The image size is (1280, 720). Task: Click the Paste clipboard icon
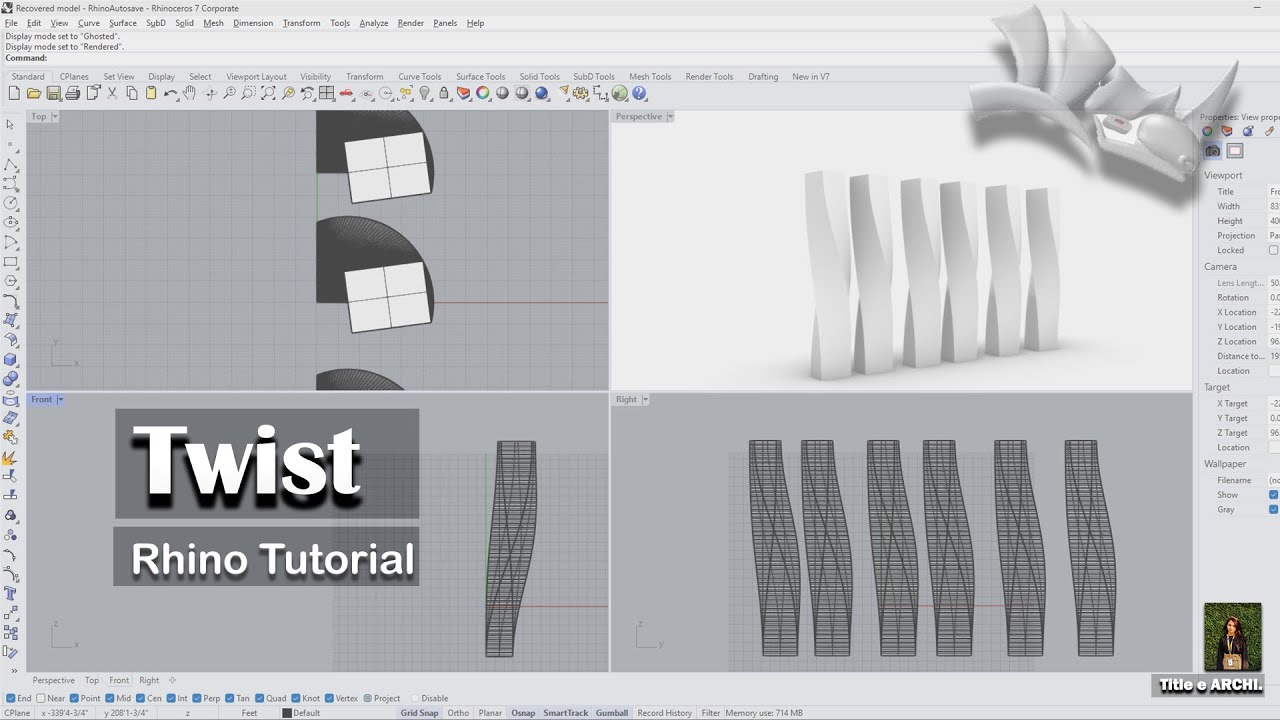point(151,93)
